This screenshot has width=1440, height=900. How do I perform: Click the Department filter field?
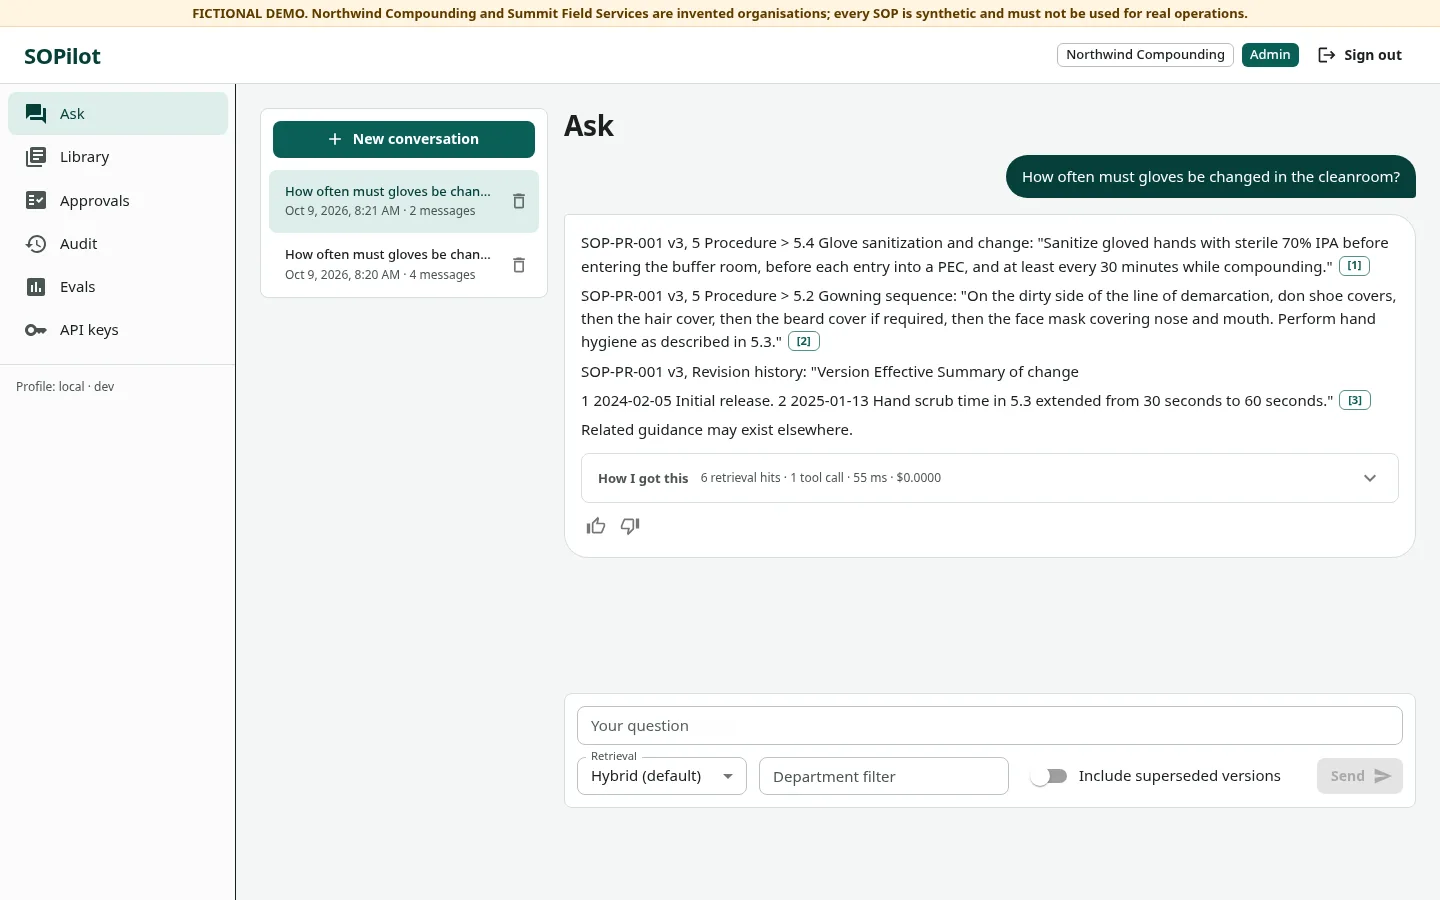click(884, 776)
